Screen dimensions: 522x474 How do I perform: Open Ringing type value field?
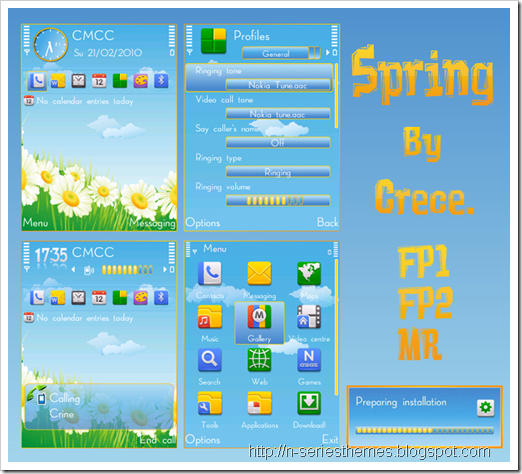pos(278,172)
